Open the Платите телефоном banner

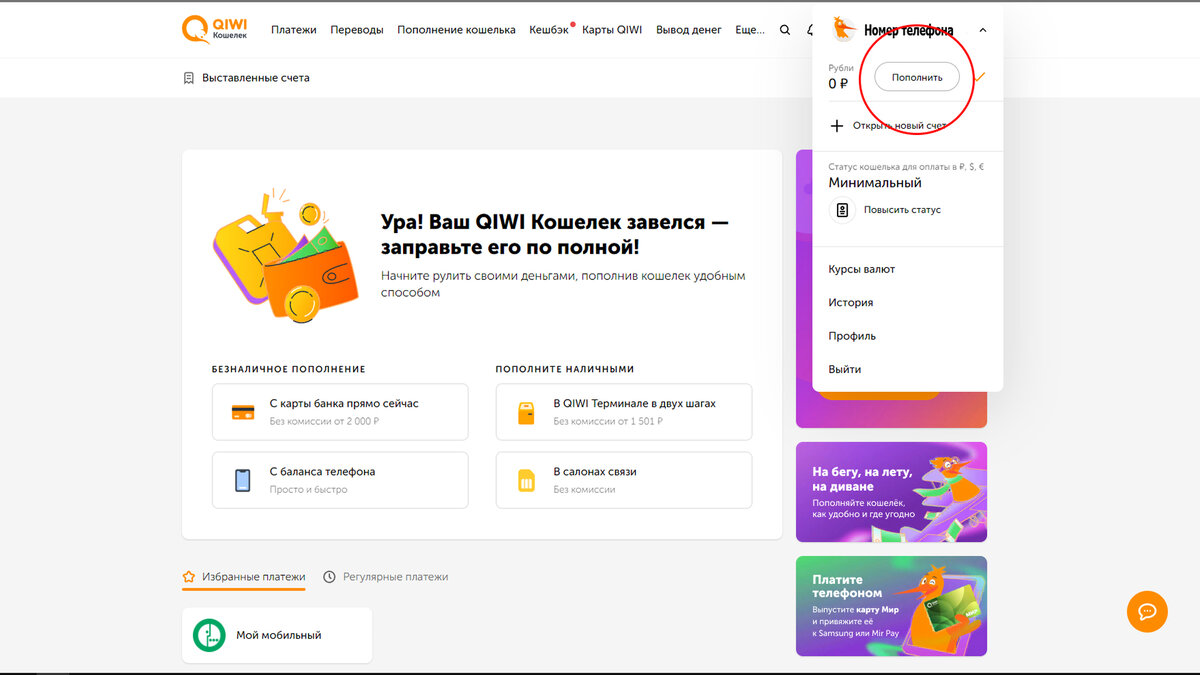click(x=891, y=606)
